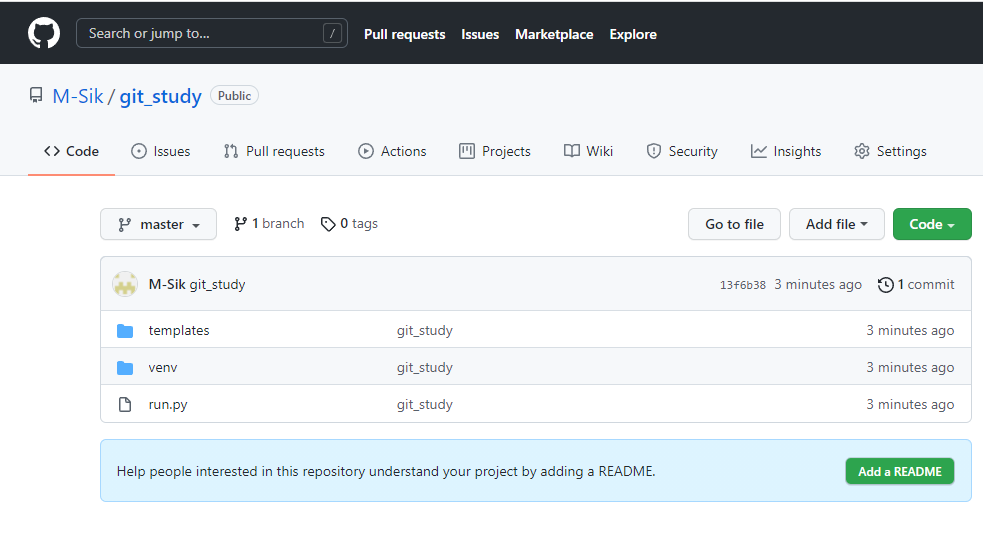Open the Wiki tab
The width and height of the screenshot is (983, 545).
[588, 151]
